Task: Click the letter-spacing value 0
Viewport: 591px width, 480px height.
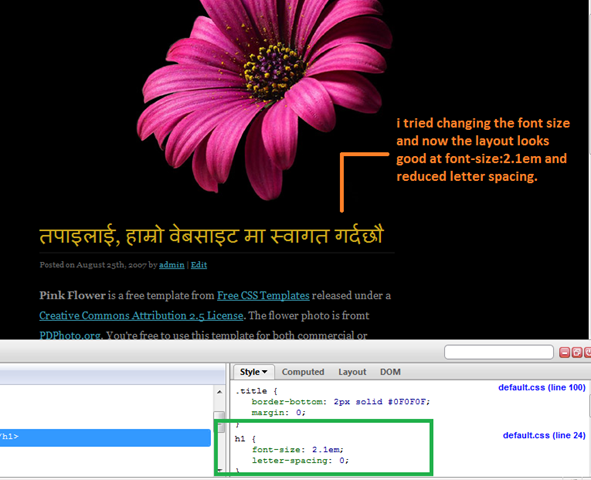Action: pos(342,460)
